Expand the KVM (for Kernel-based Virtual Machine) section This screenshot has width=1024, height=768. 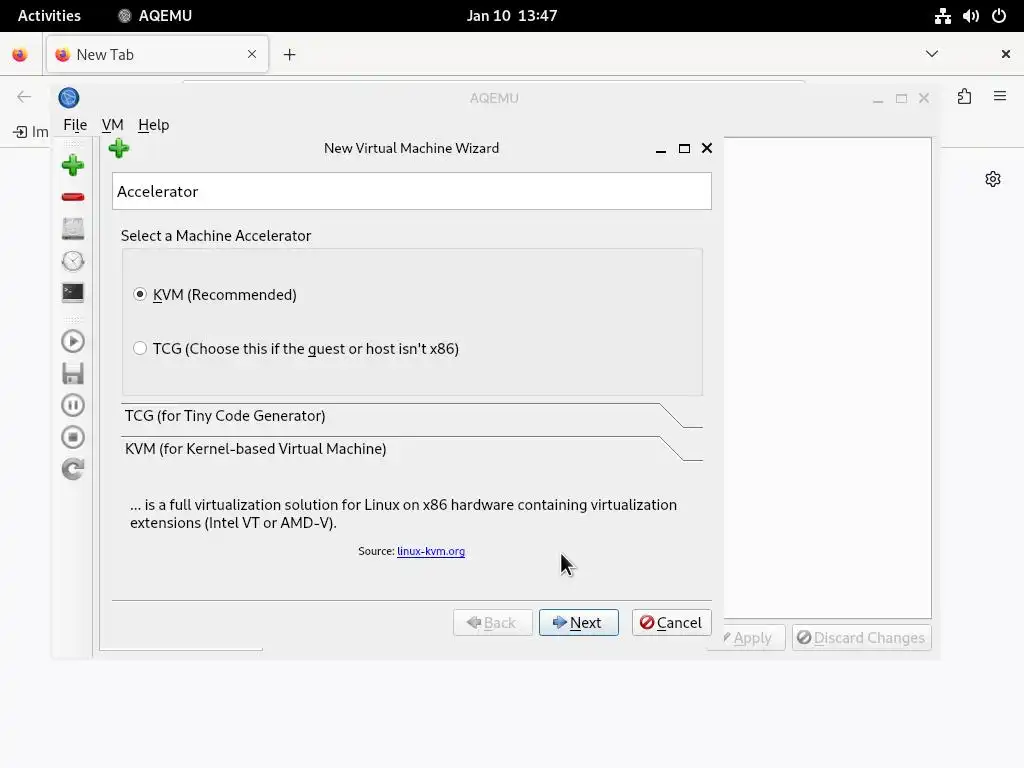(411, 449)
